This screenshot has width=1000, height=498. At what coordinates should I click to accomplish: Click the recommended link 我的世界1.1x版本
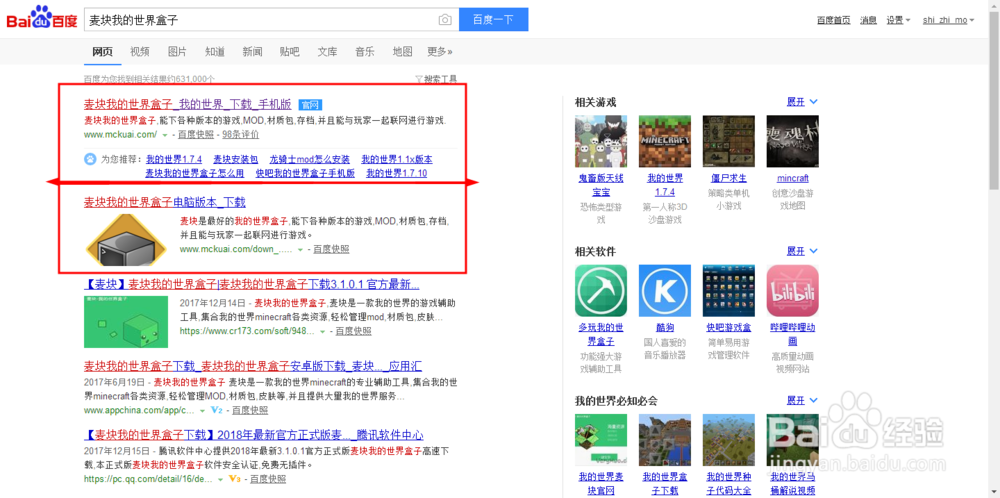[x=397, y=159]
